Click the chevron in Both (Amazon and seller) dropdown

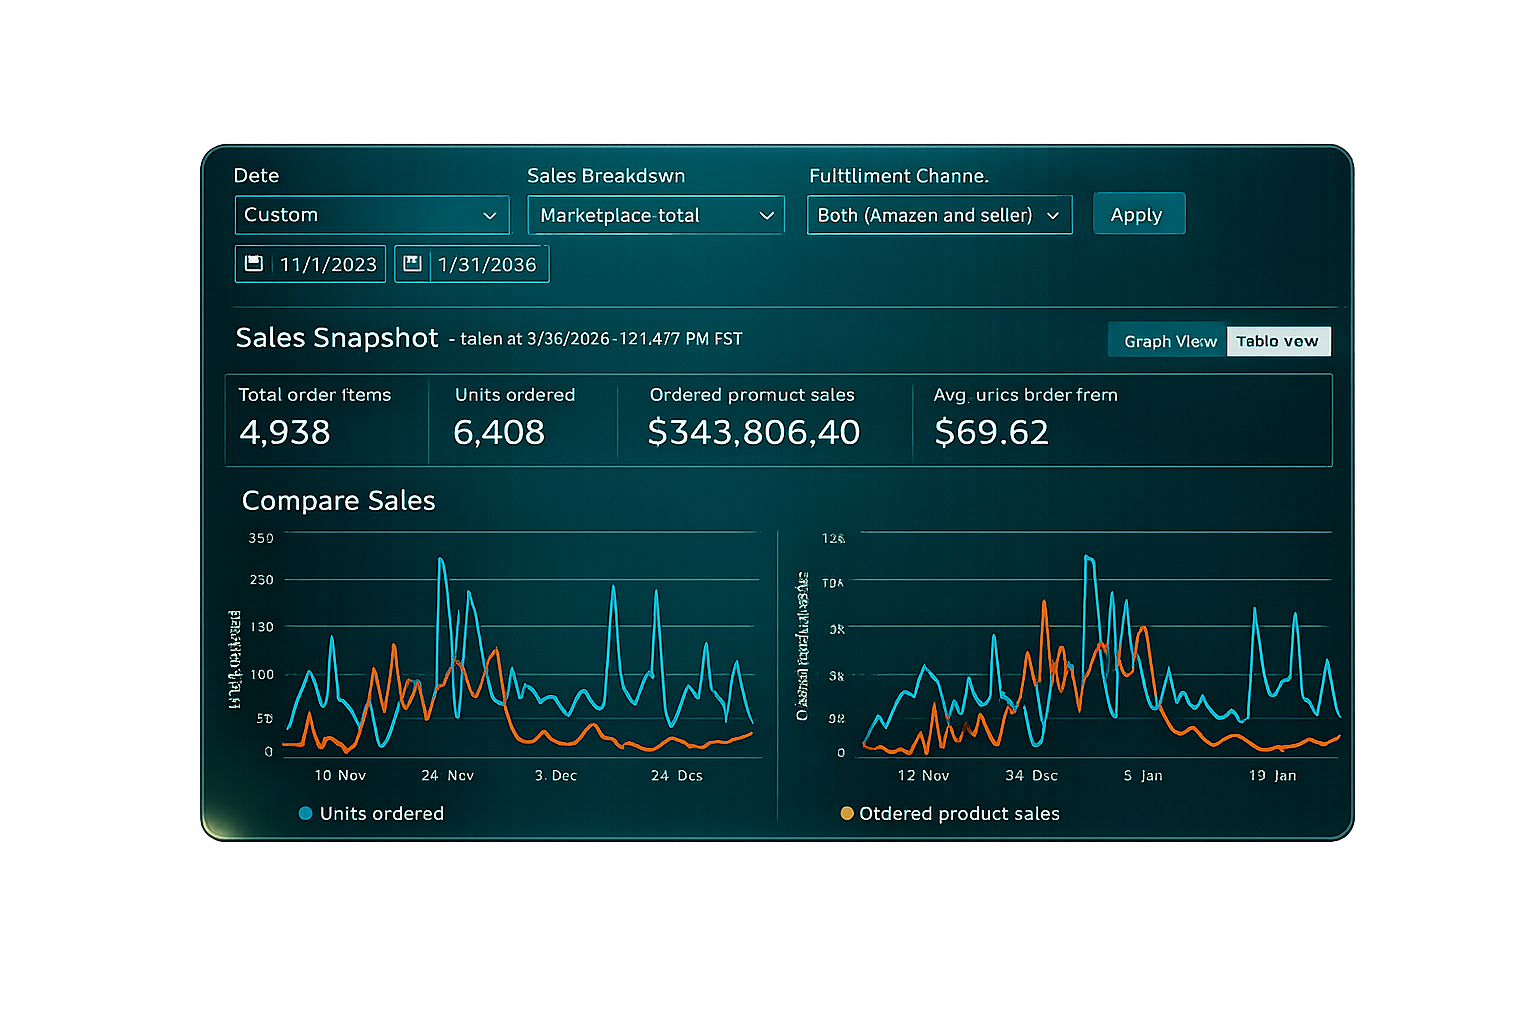(1053, 216)
